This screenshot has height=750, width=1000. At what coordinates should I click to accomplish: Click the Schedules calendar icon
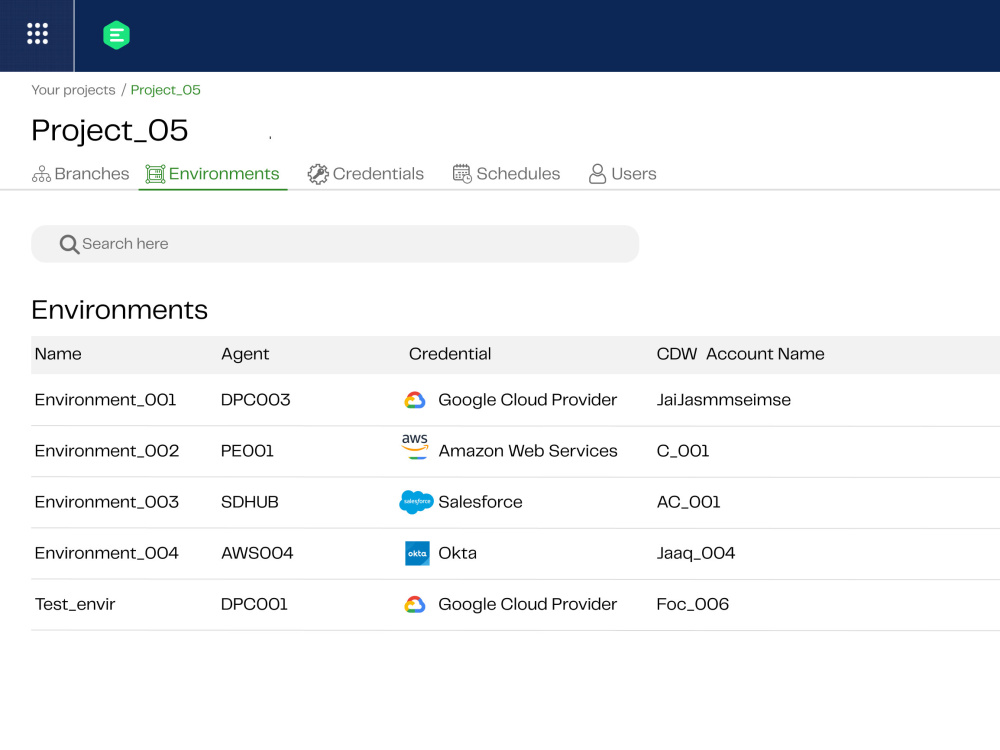(462, 173)
